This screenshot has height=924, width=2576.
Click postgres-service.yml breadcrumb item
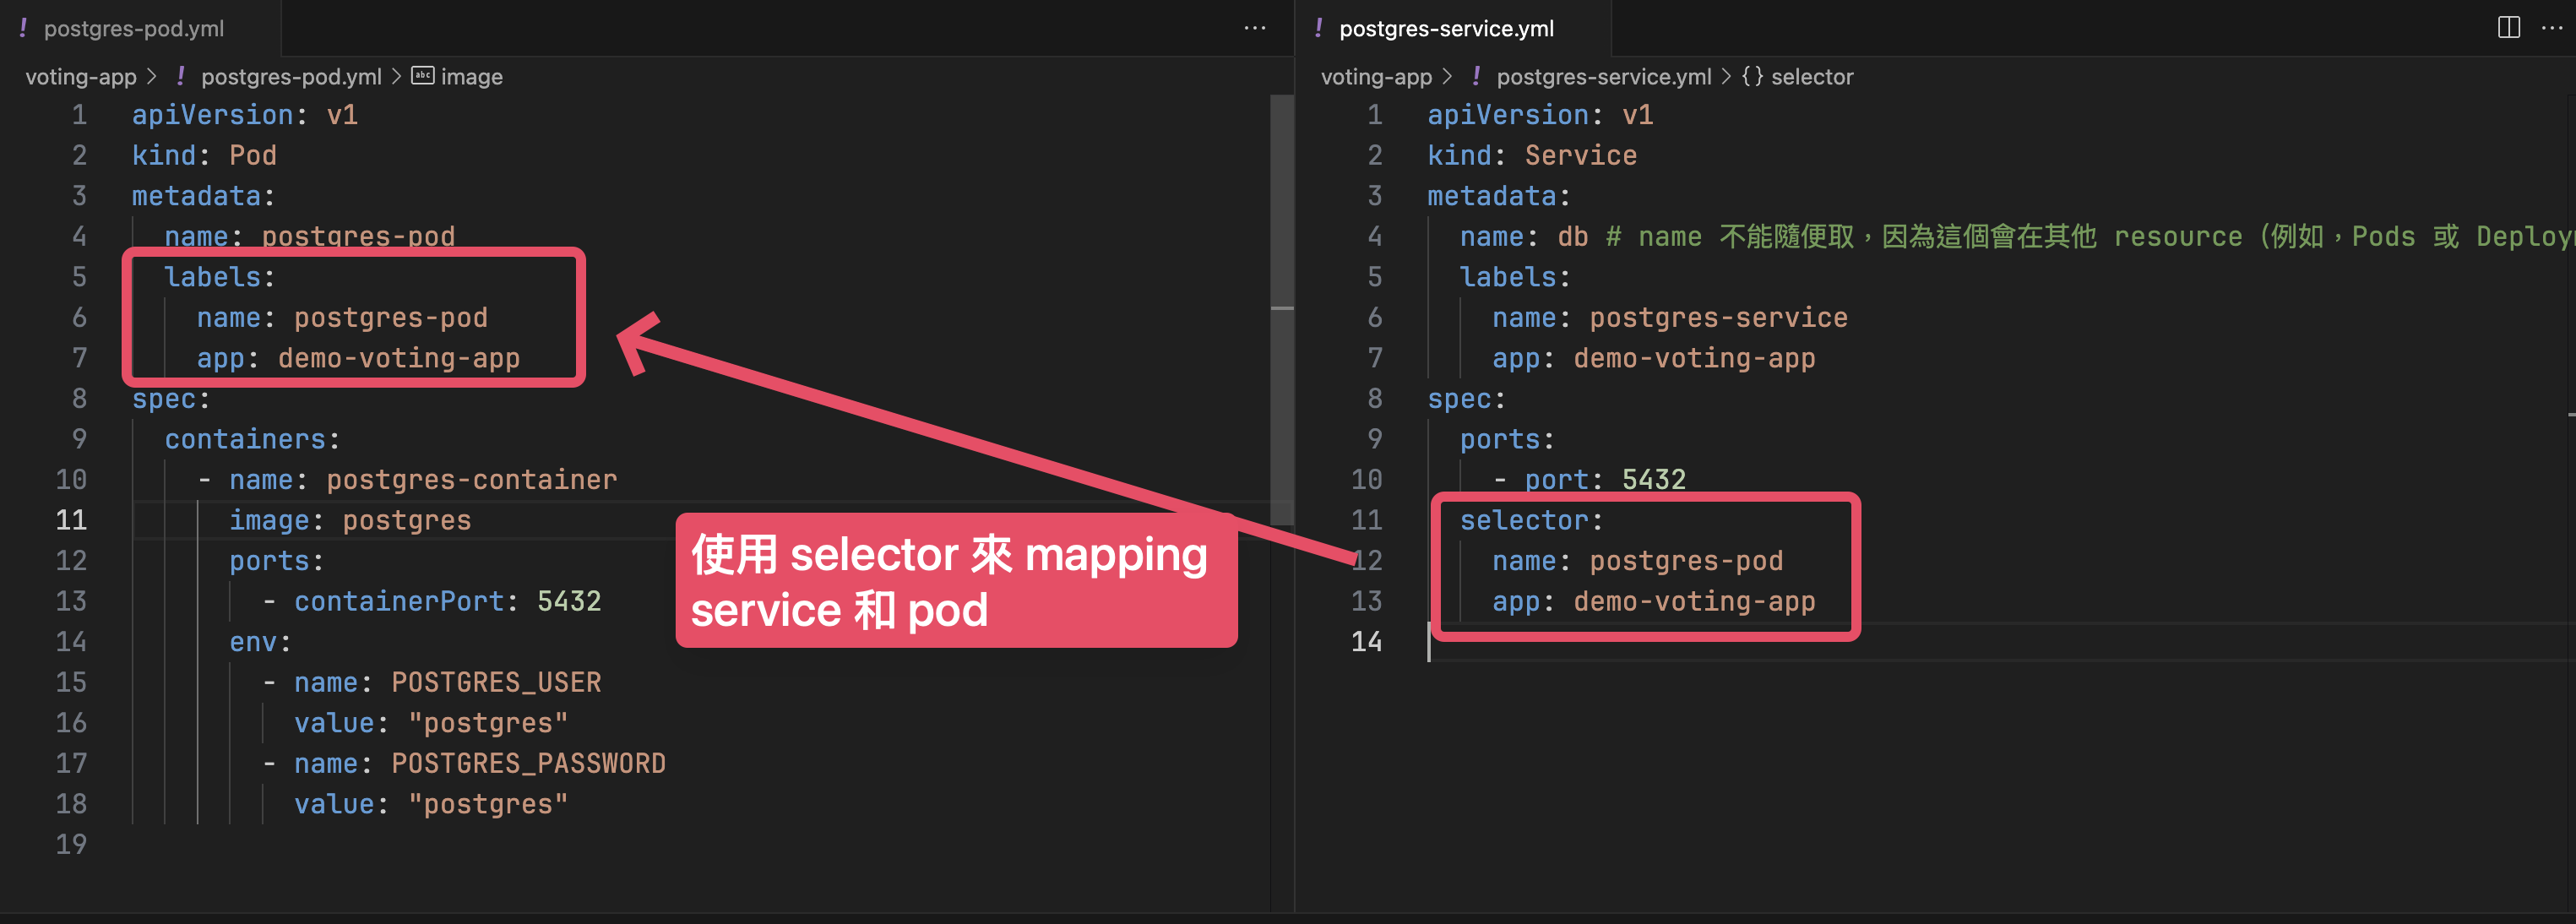[x=1603, y=77]
